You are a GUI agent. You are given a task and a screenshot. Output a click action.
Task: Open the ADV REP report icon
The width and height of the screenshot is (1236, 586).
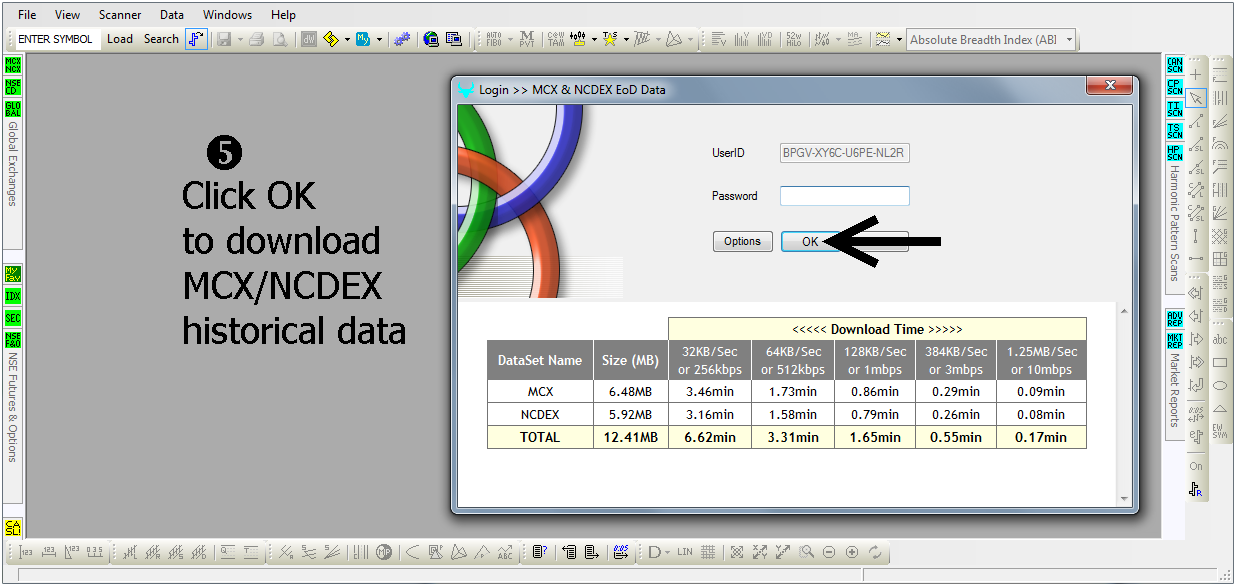1175,319
